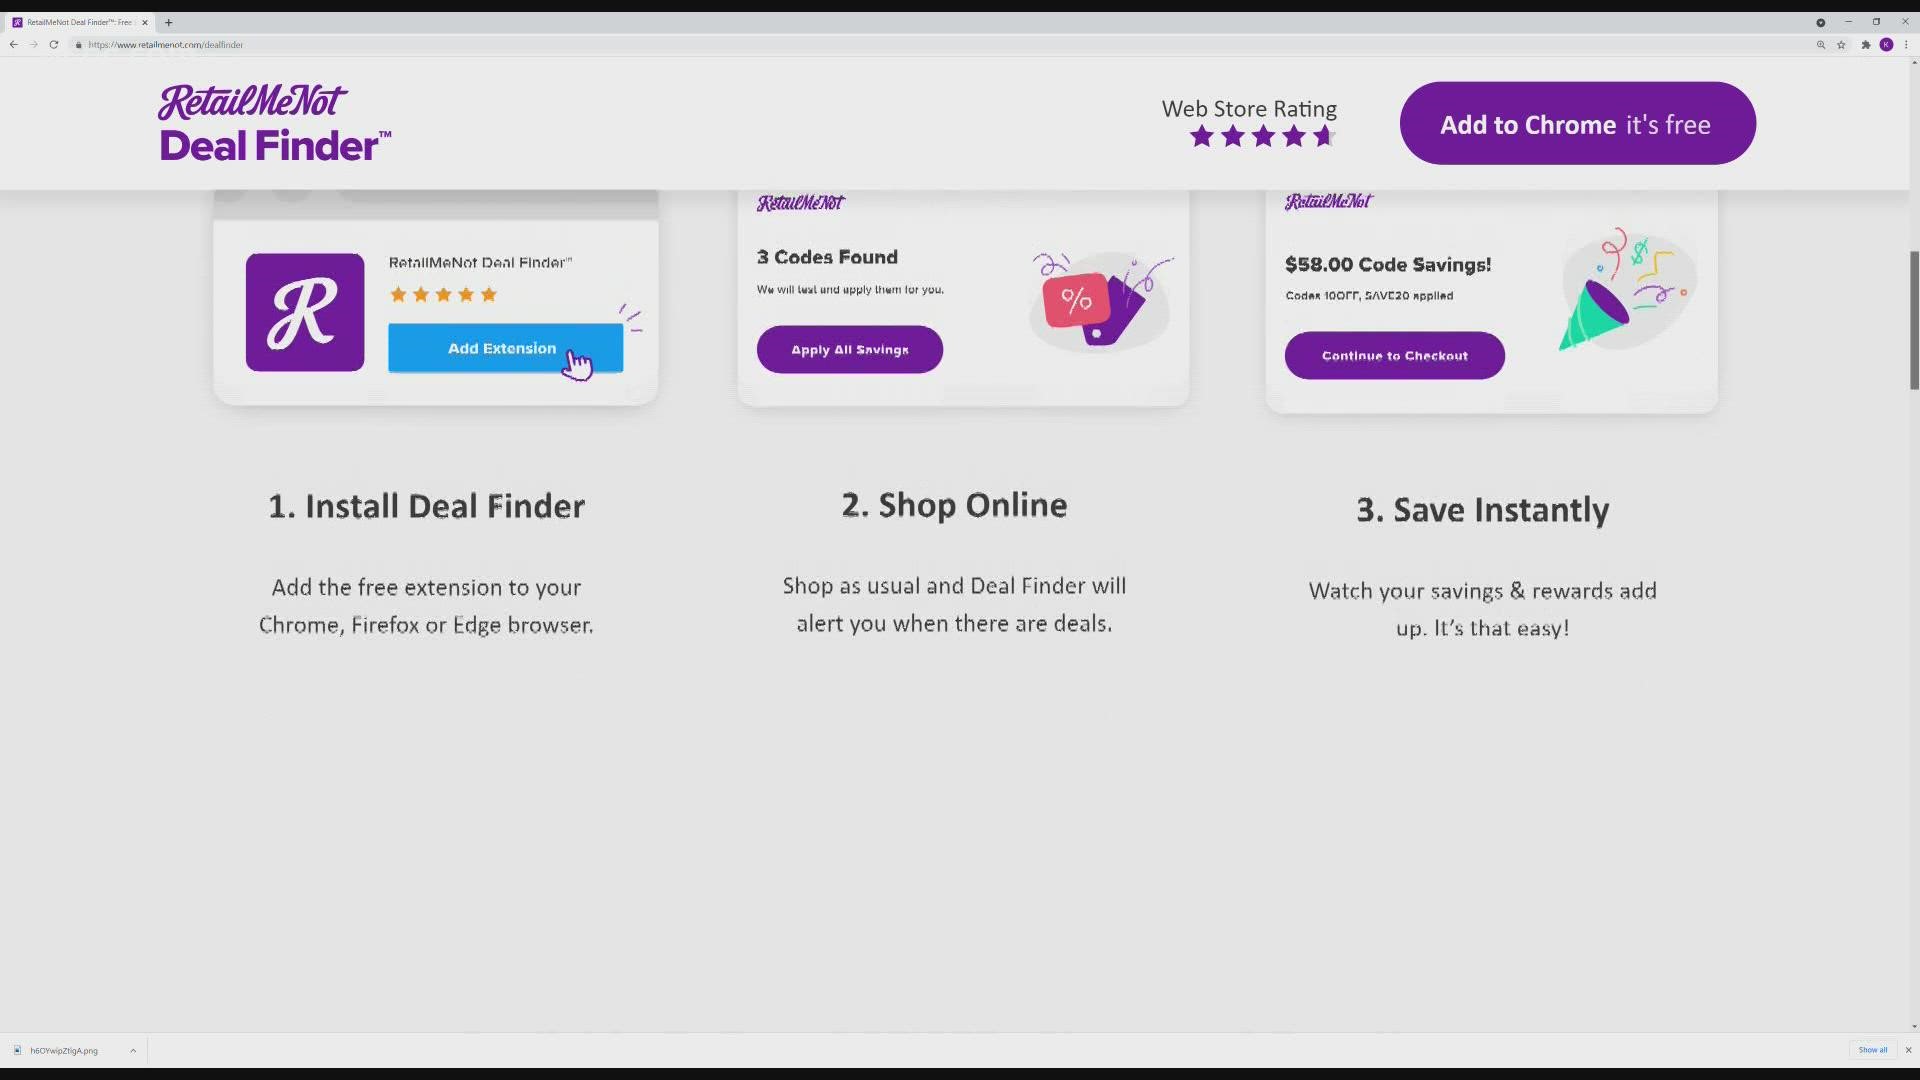Click Continue to Checkout button
The height and width of the screenshot is (1080, 1920).
(1394, 356)
